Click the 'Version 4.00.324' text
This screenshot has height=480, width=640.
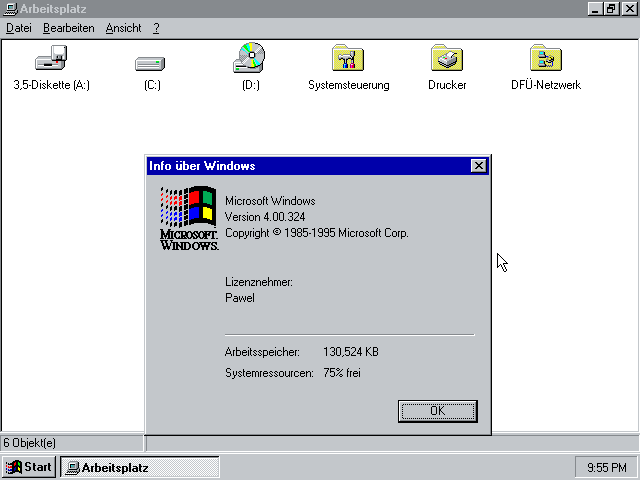pyautogui.click(x=265, y=217)
